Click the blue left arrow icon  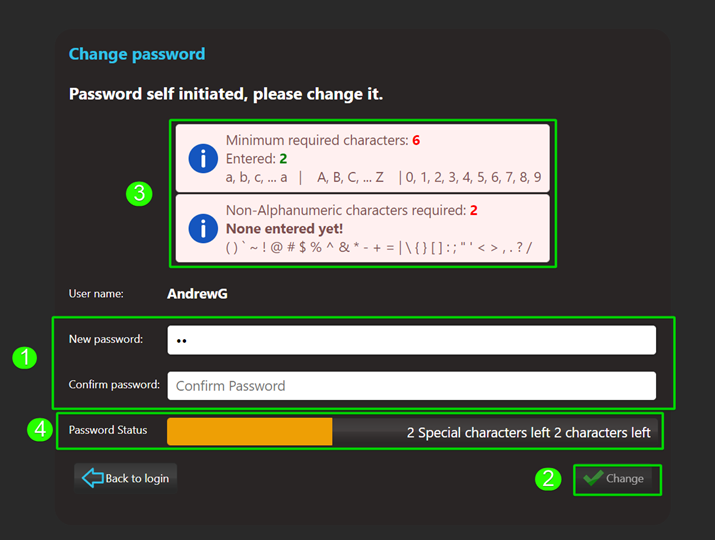[92, 478]
